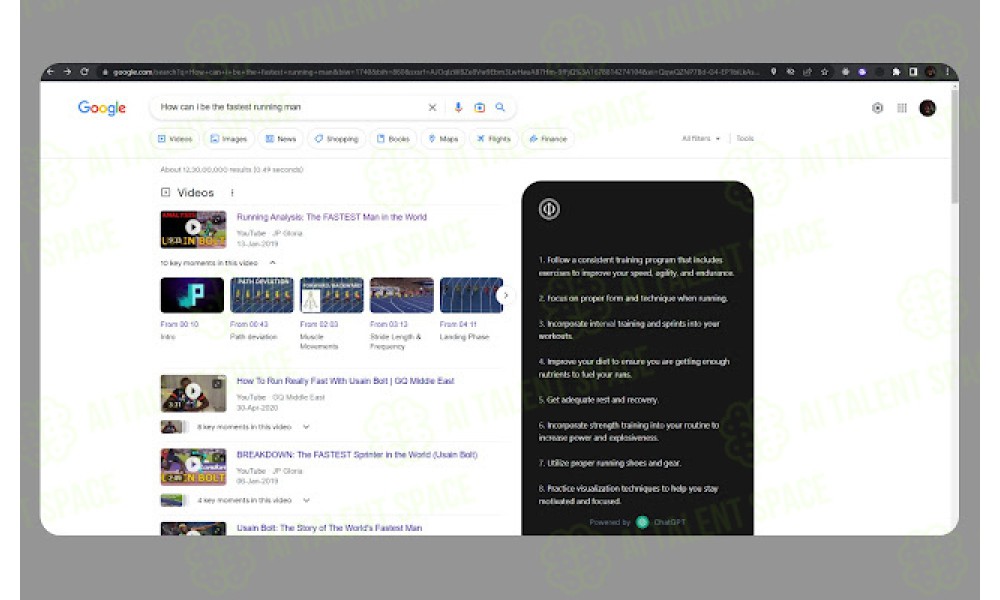
Task: Click the padlock site info icon
Action: (x=105, y=72)
